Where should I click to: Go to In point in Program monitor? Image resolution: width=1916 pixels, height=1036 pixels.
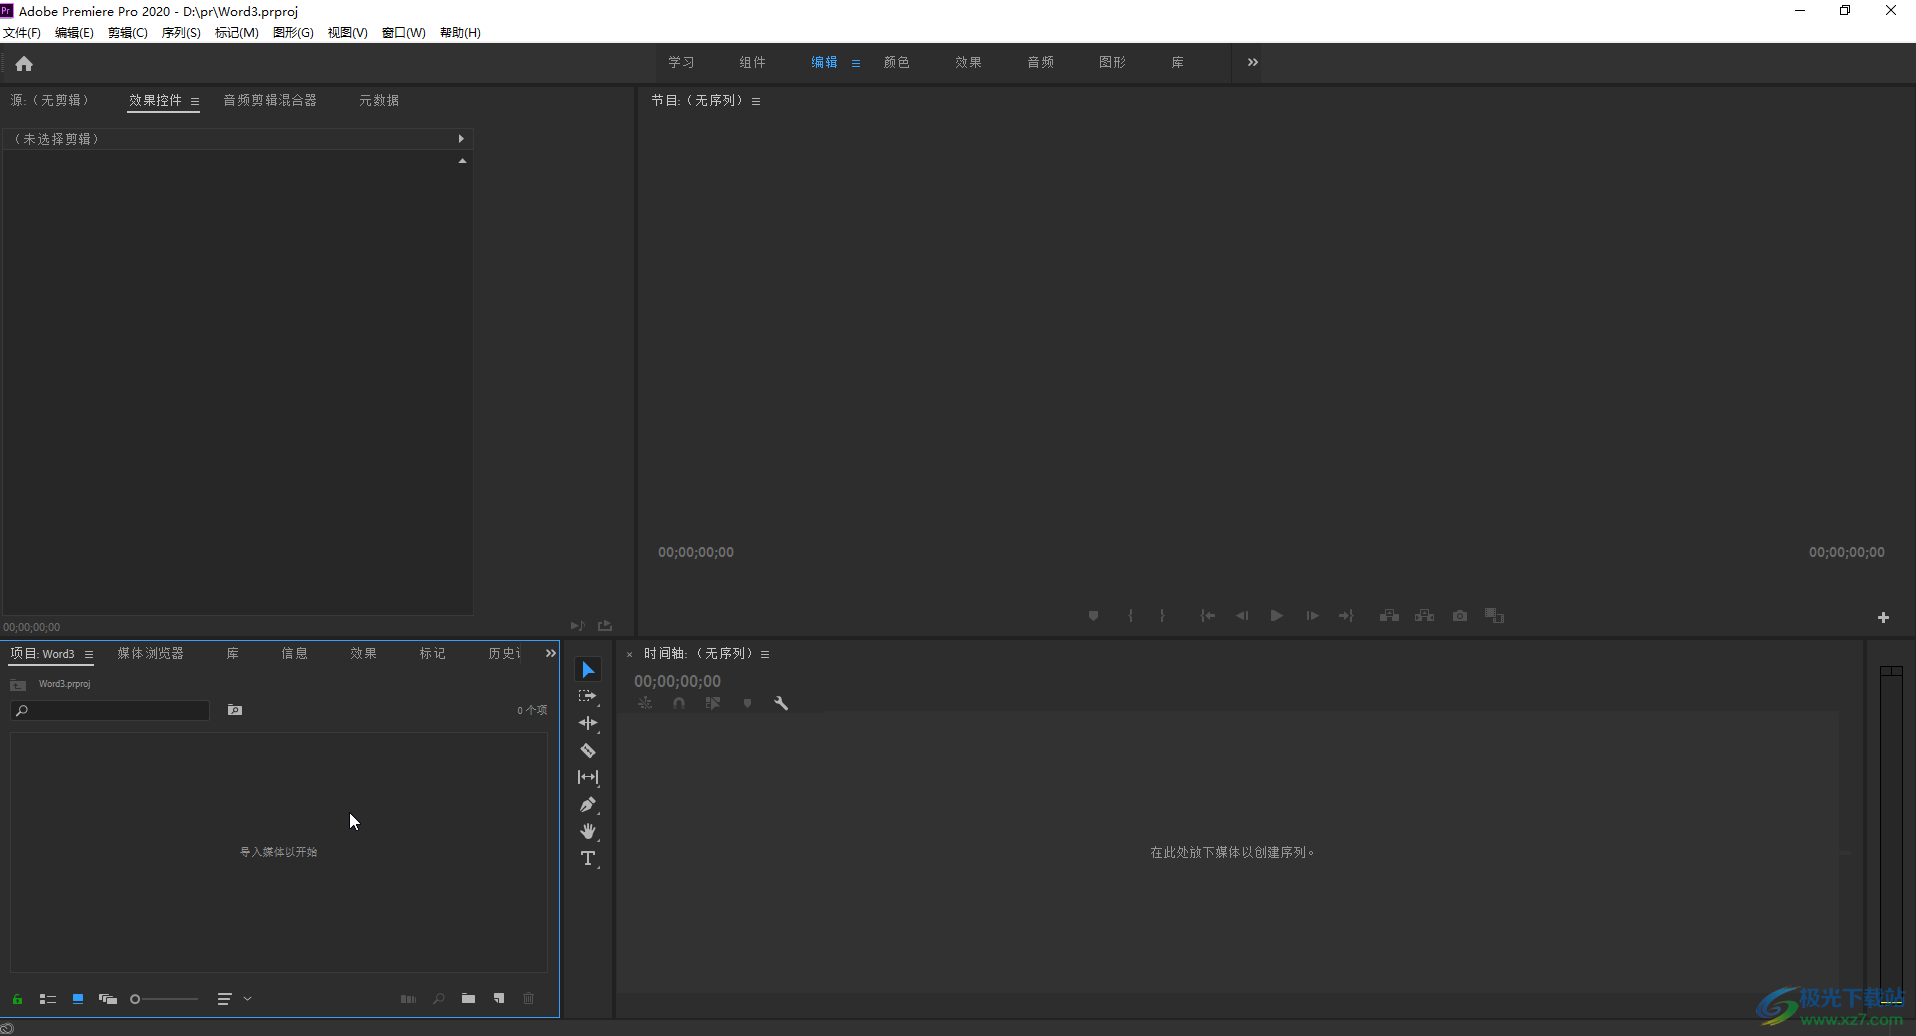(1207, 616)
